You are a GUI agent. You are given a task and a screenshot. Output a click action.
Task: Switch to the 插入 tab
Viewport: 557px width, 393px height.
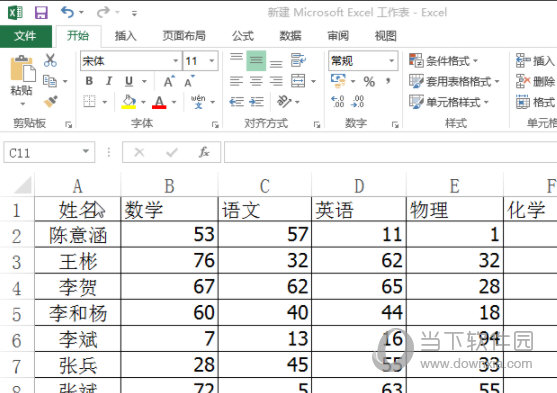point(125,36)
